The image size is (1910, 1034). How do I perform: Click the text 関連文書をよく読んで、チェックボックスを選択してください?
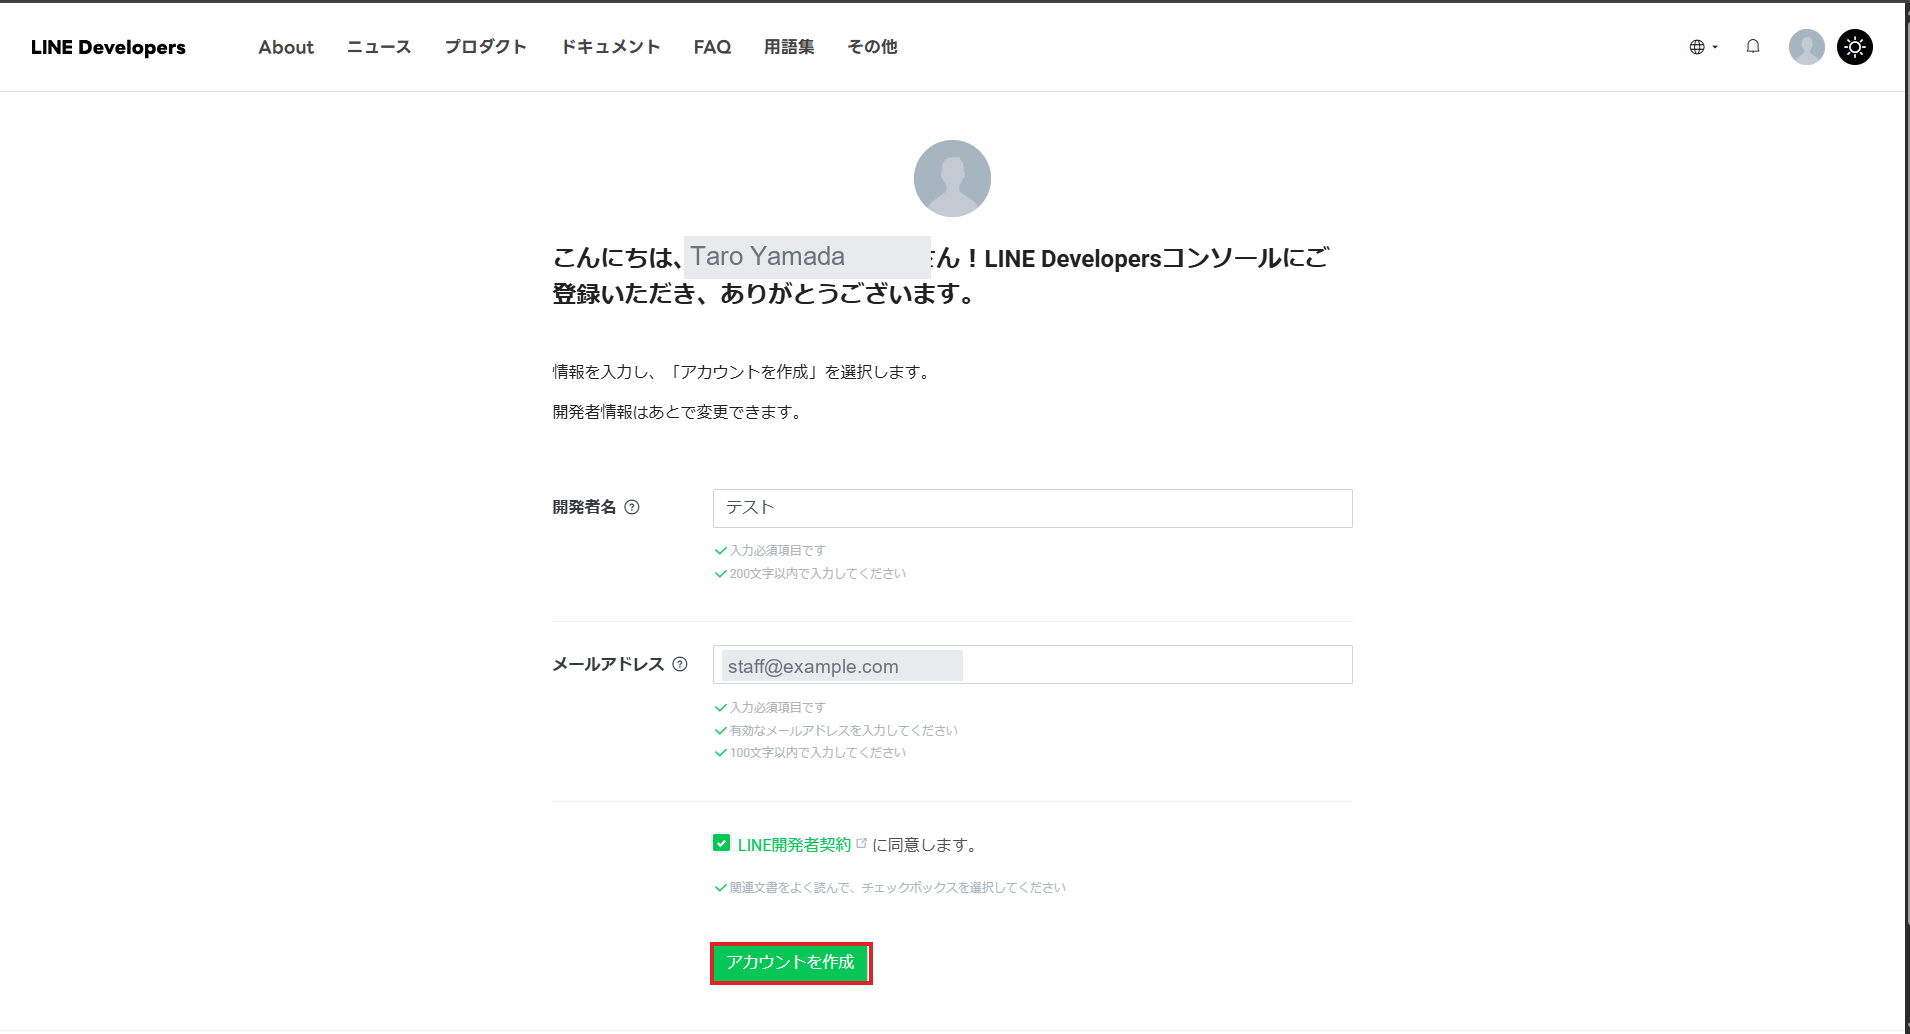coord(898,888)
